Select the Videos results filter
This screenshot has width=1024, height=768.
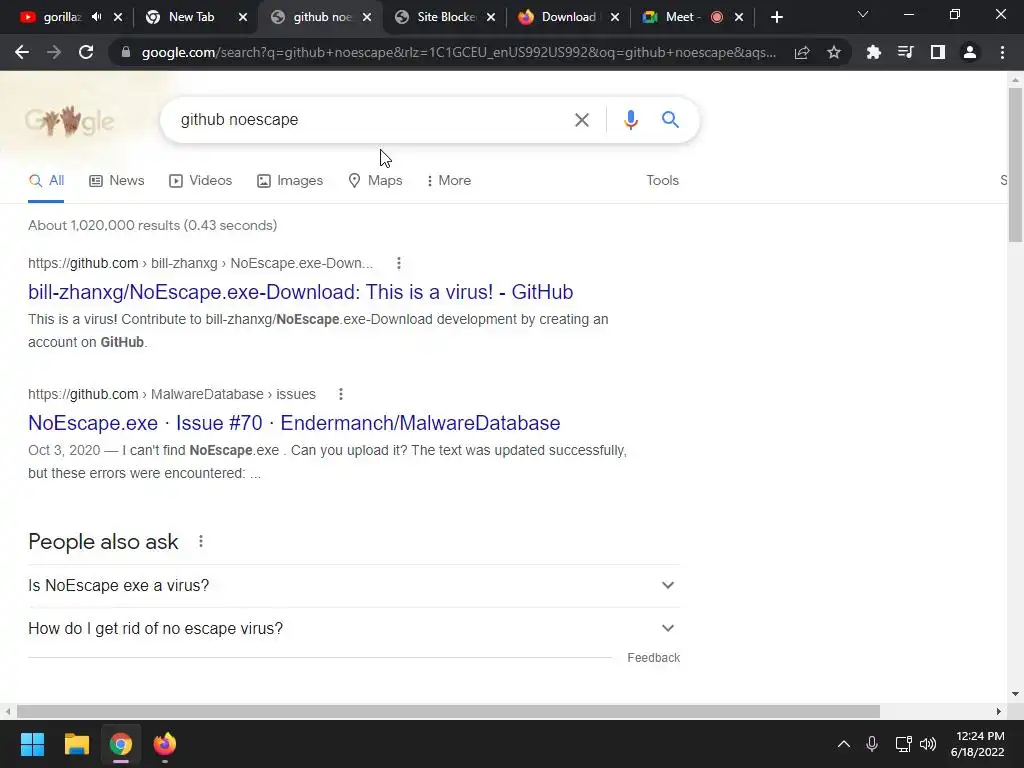click(200, 180)
